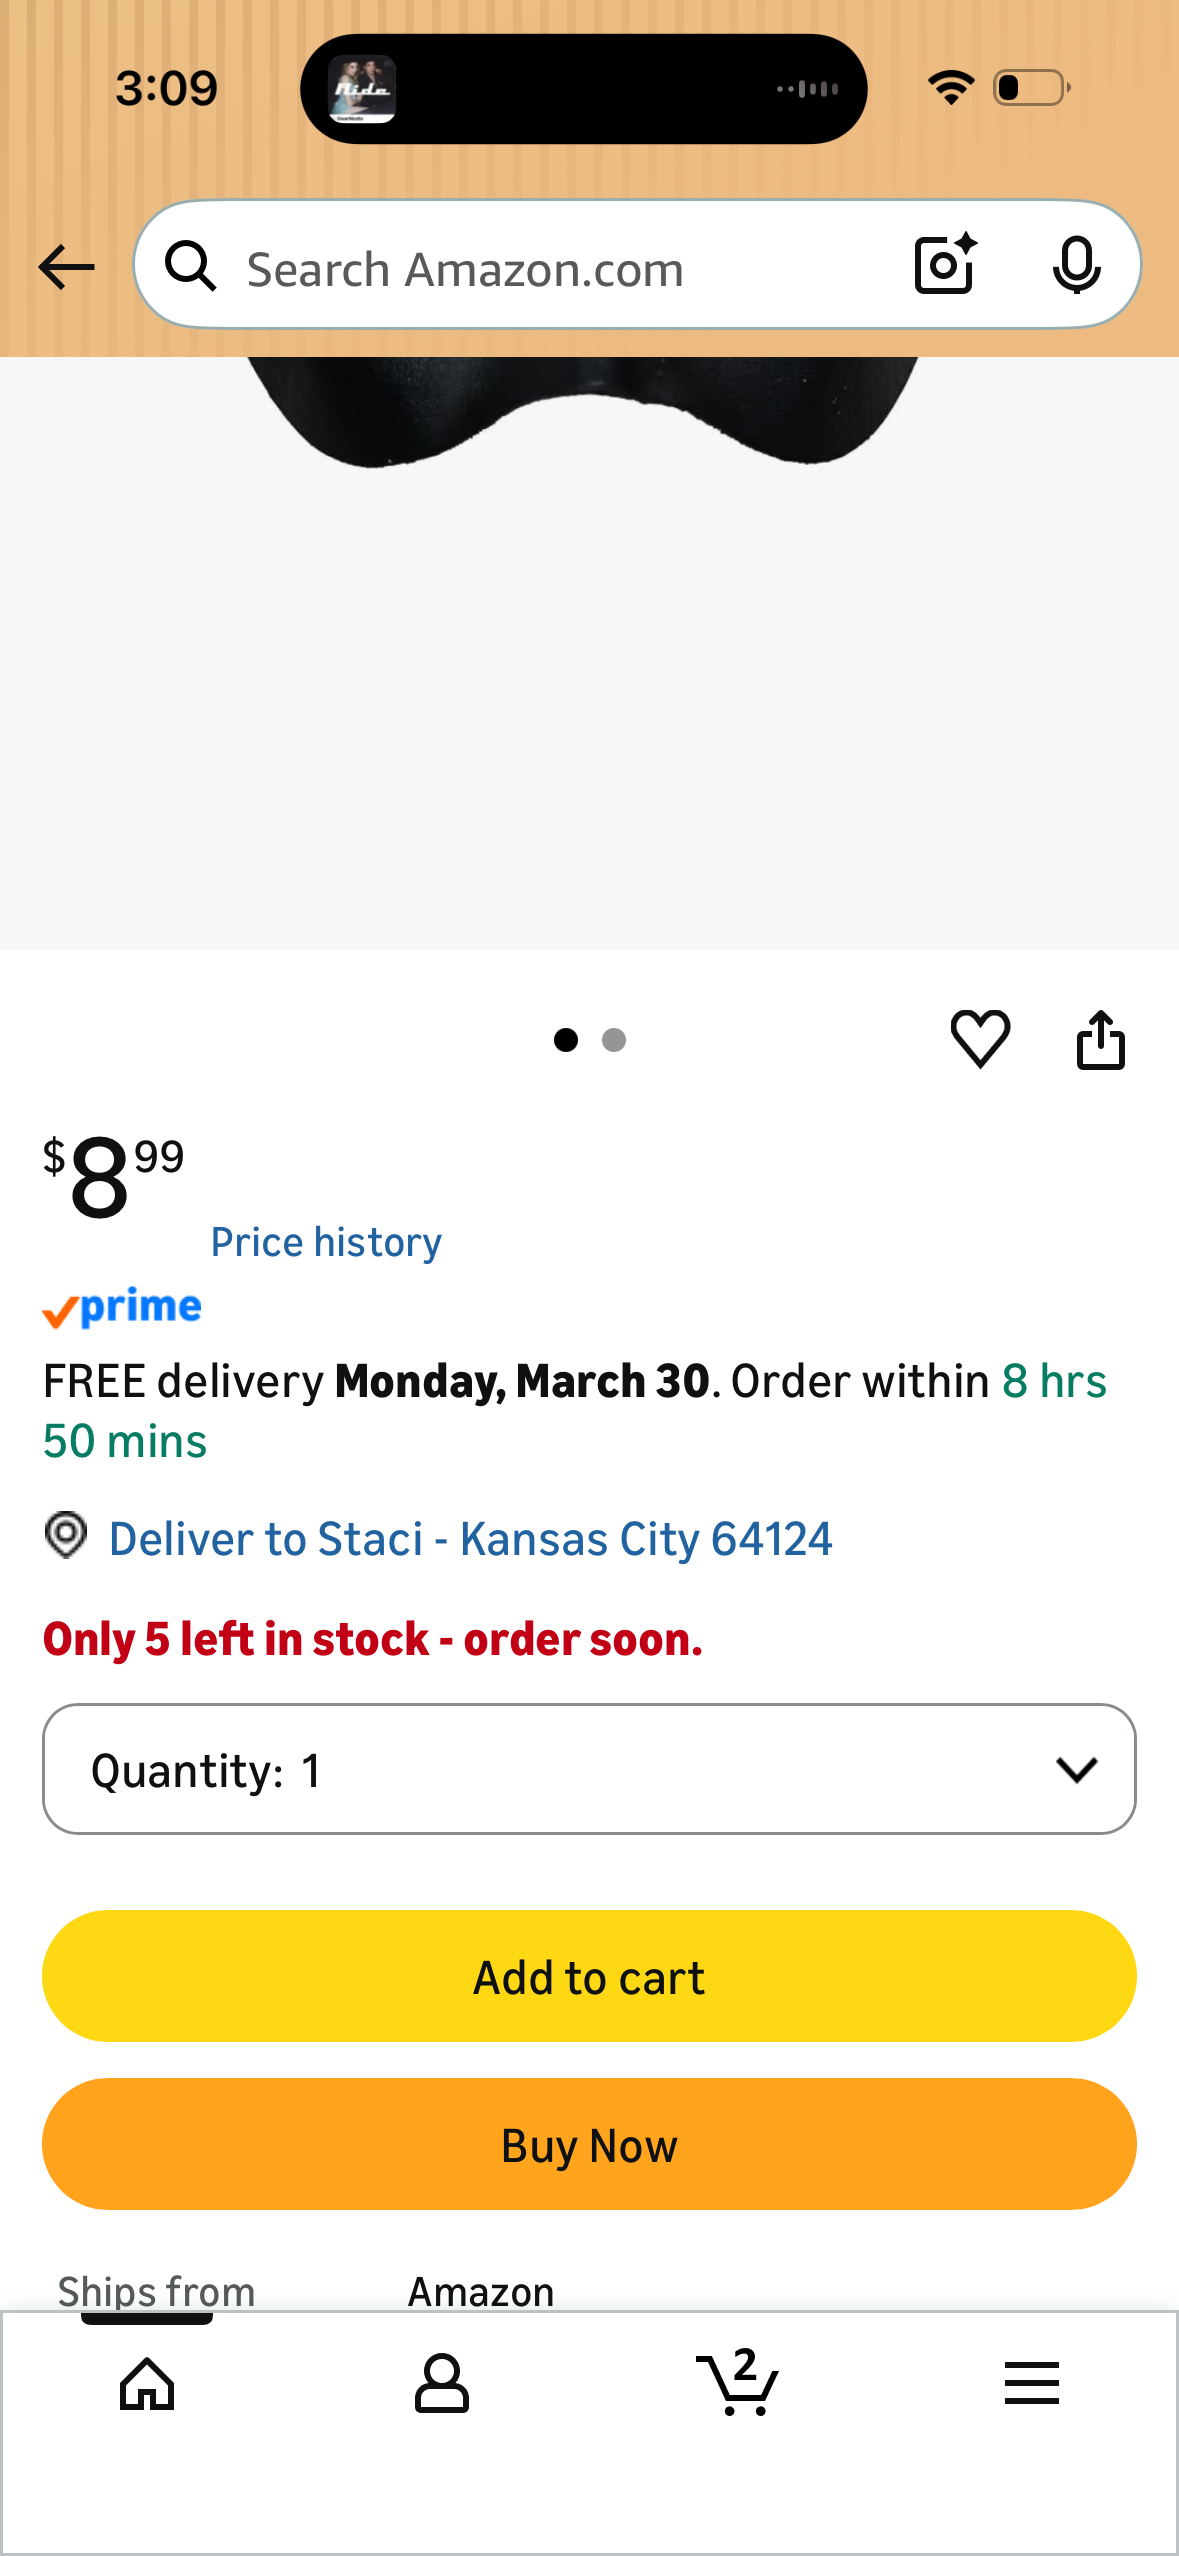The height and width of the screenshot is (2556, 1179).
Task: Change delivery address Kansas City 64124
Action: [470, 1538]
